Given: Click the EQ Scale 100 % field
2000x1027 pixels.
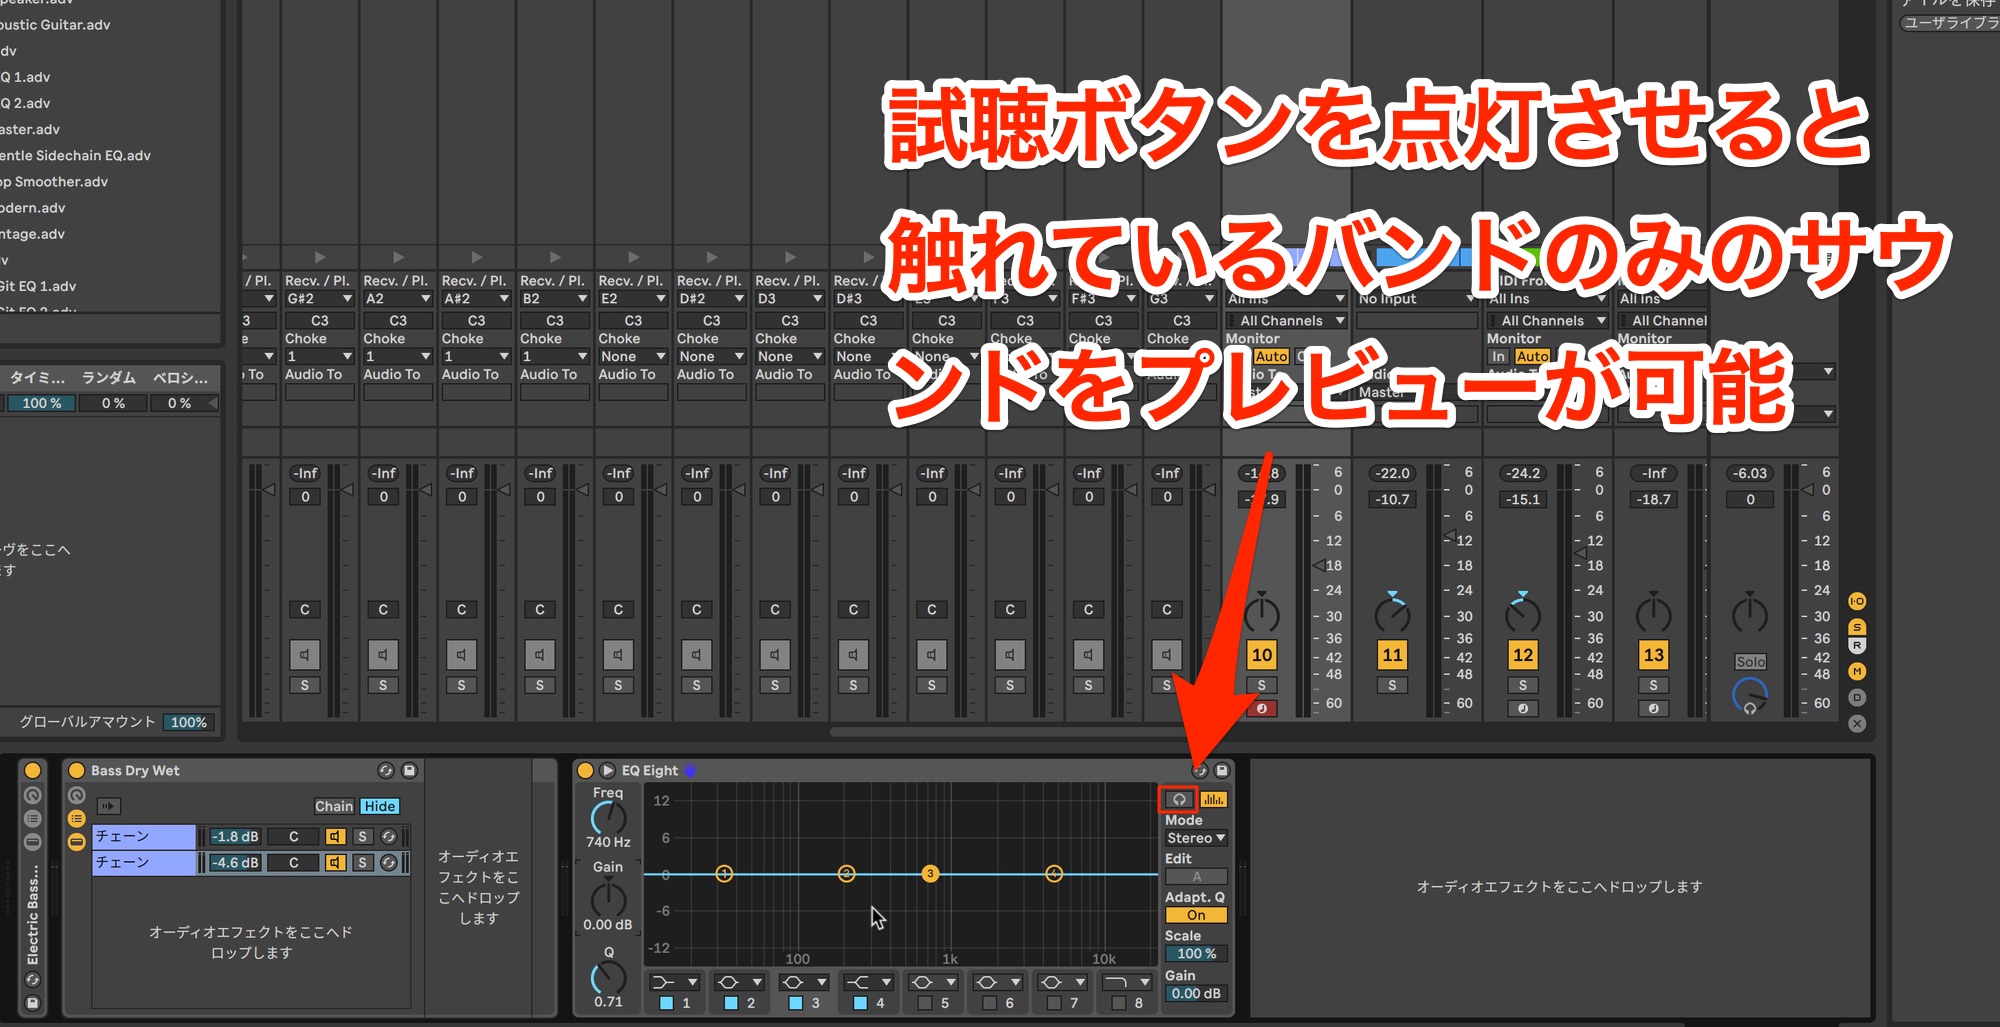Looking at the screenshot, I should tap(1196, 954).
